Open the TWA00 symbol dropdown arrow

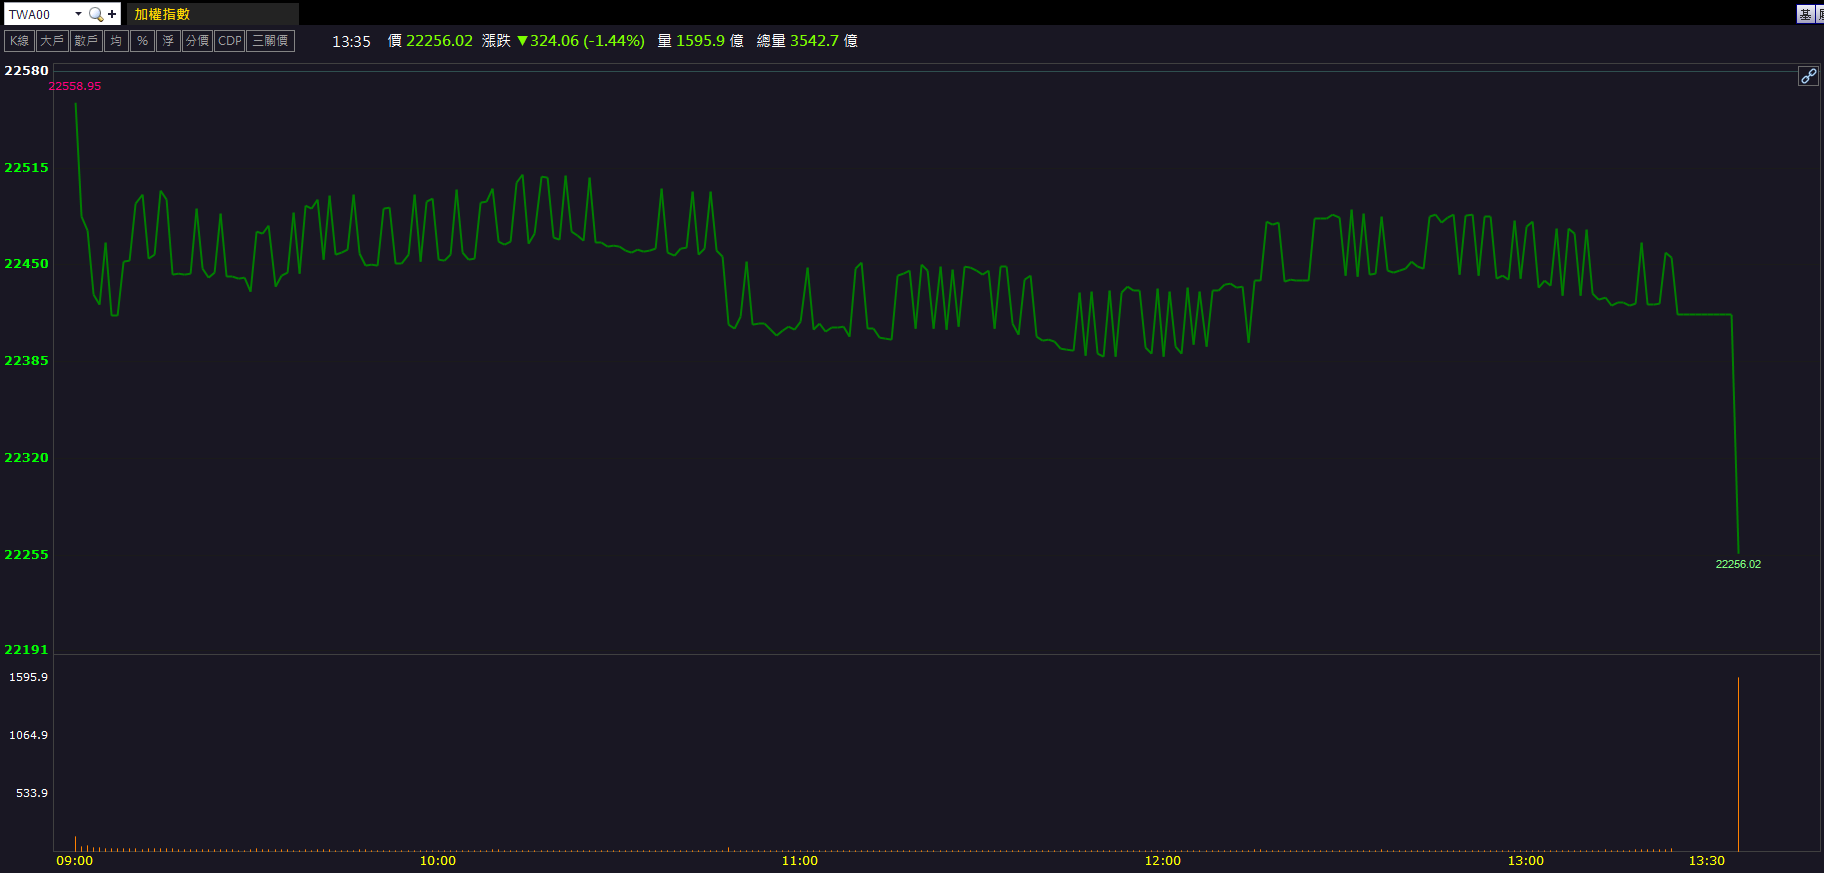(x=78, y=14)
